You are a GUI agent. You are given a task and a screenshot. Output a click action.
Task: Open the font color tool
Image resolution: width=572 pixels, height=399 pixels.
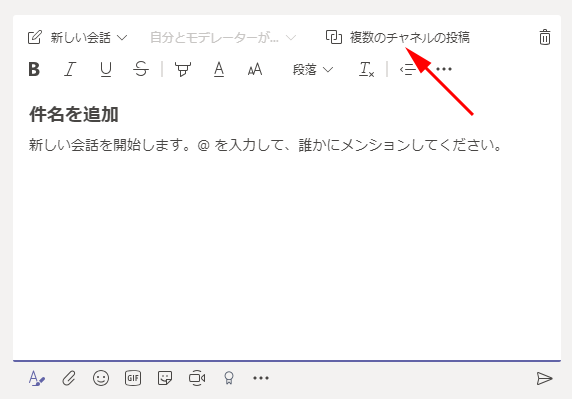point(219,69)
